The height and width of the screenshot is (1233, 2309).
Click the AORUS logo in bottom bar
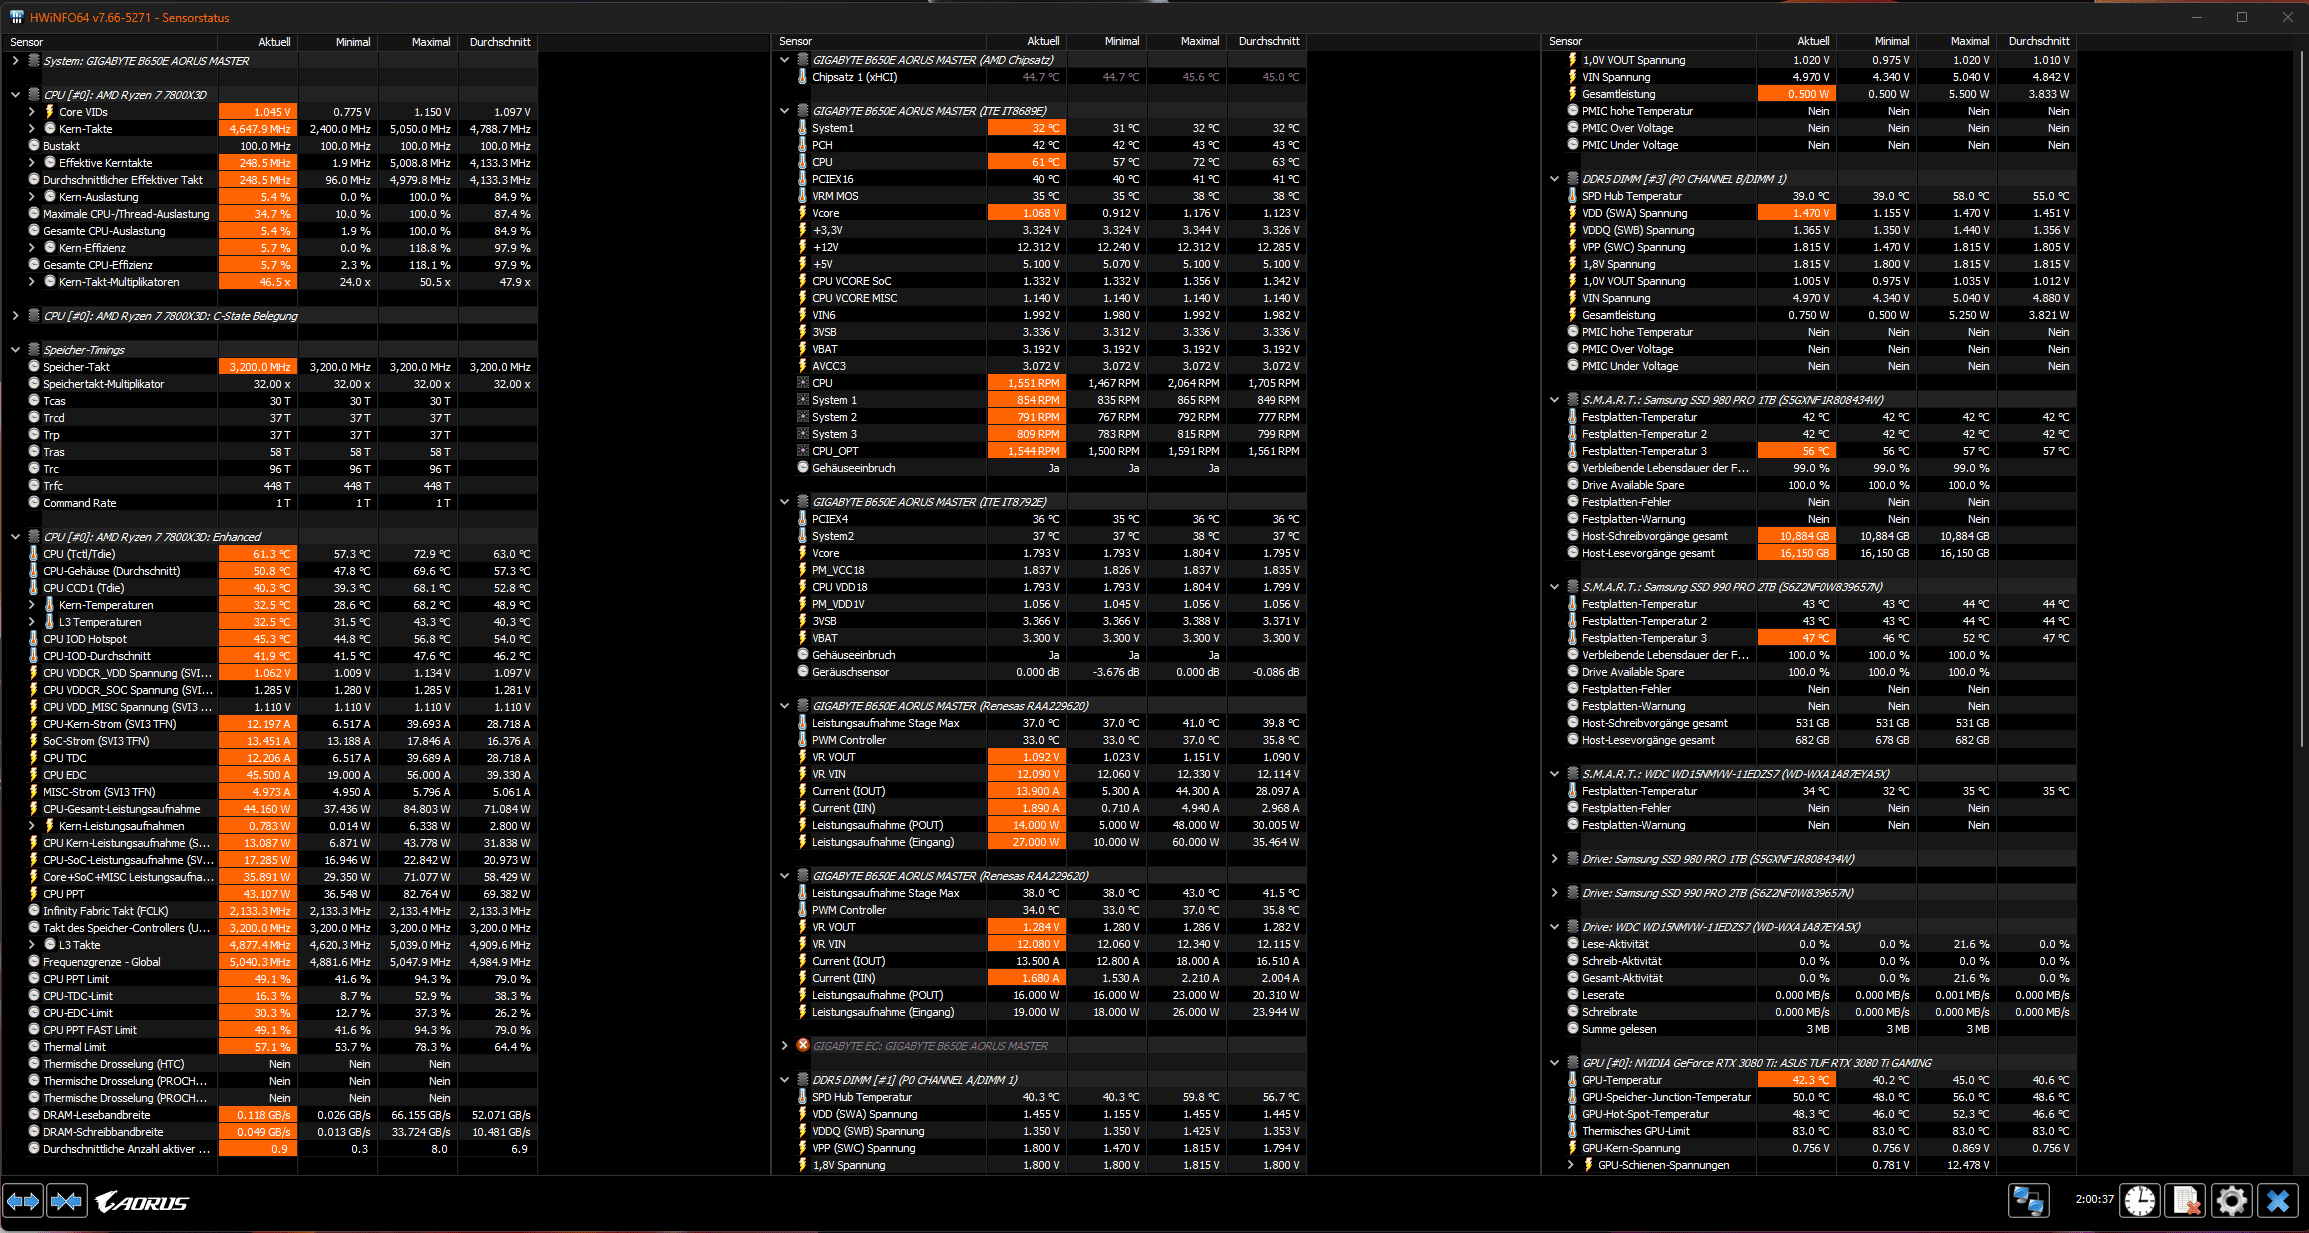click(142, 1202)
